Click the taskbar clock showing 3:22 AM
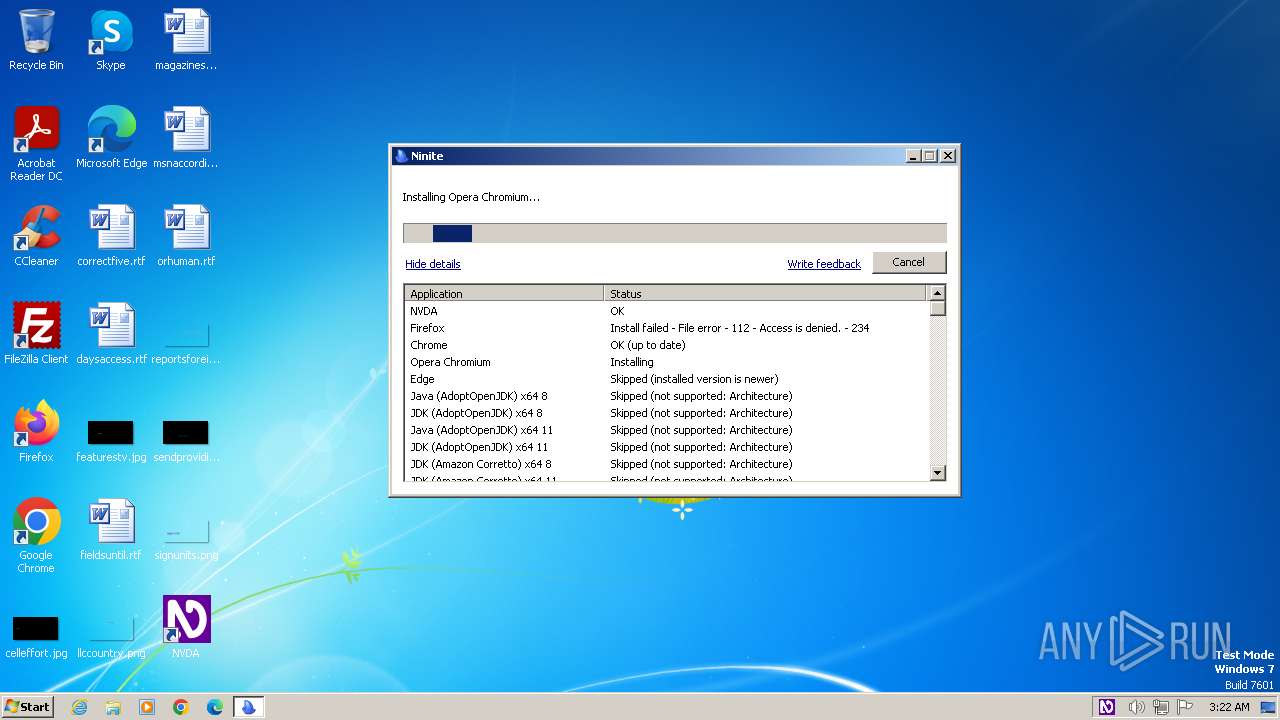The height and width of the screenshot is (720, 1280). (1229, 707)
